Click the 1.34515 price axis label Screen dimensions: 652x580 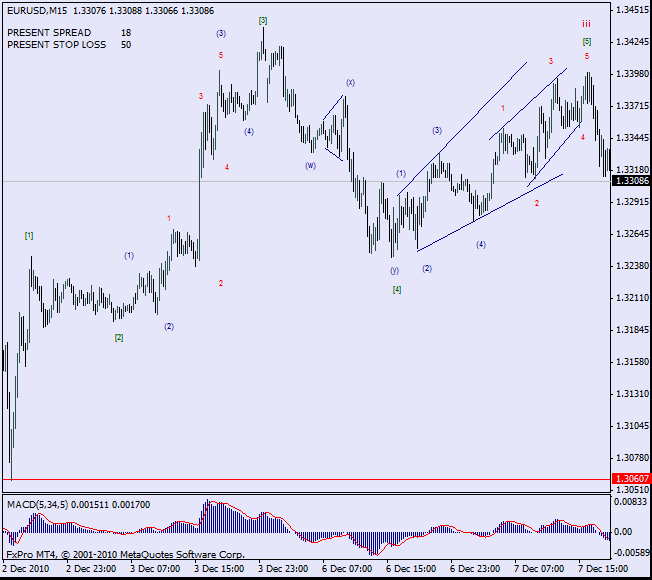[630, 9]
